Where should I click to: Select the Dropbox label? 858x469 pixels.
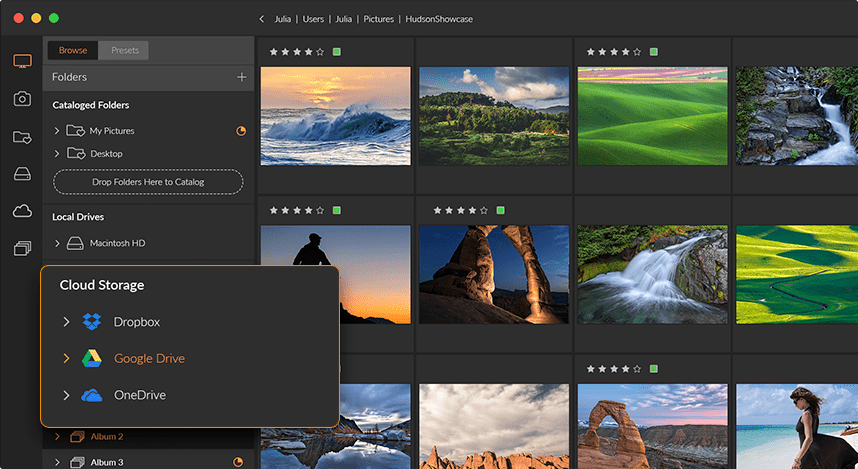[x=137, y=322]
